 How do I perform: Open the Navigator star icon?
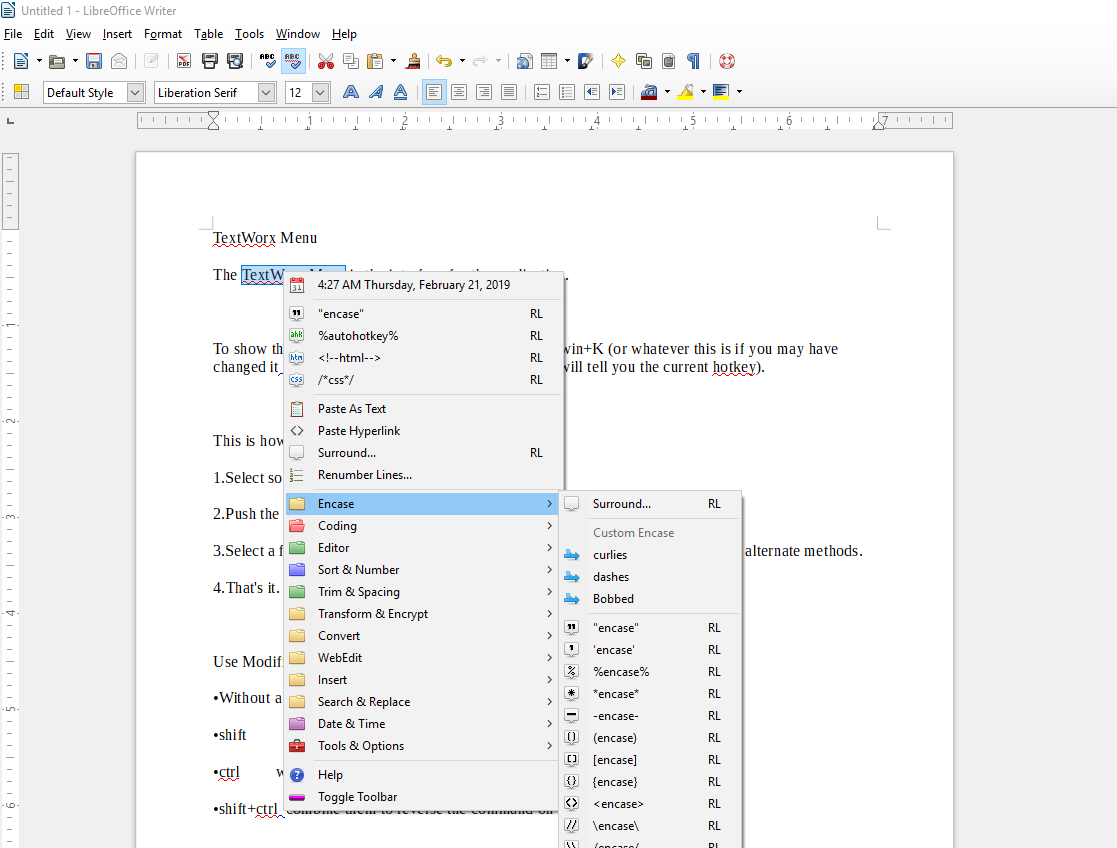[618, 61]
